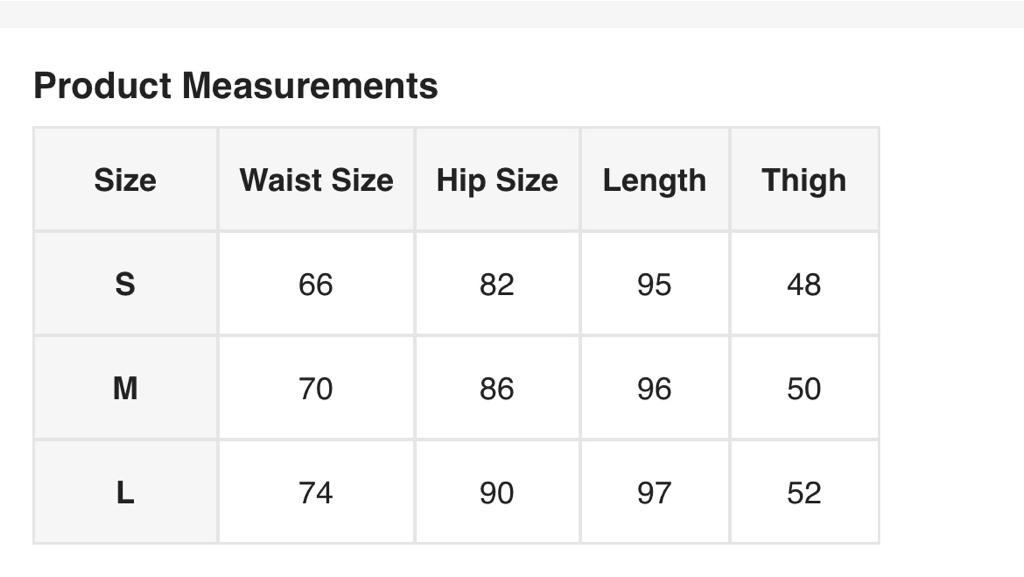Click the Product Measurements heading
1024x577 pixels.
(x=236, y=86)
